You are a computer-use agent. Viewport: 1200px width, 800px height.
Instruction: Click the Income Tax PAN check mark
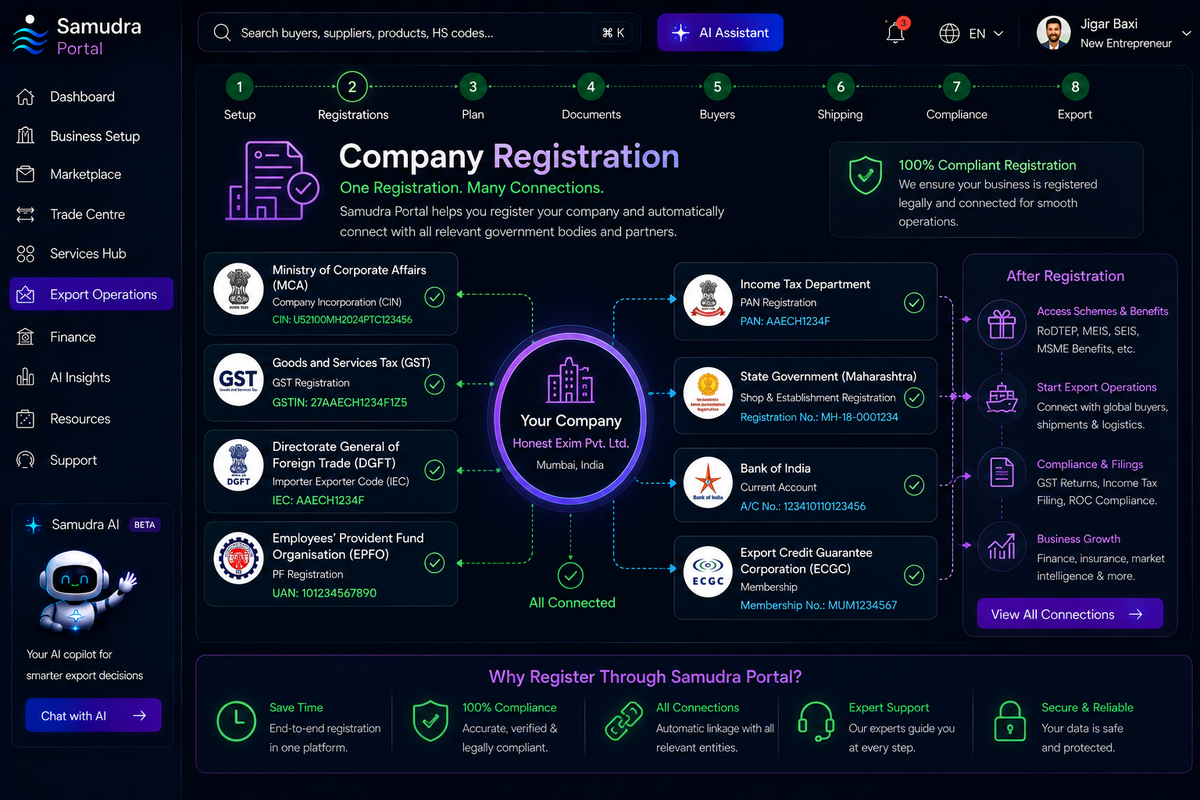click(x=914, y=302)
